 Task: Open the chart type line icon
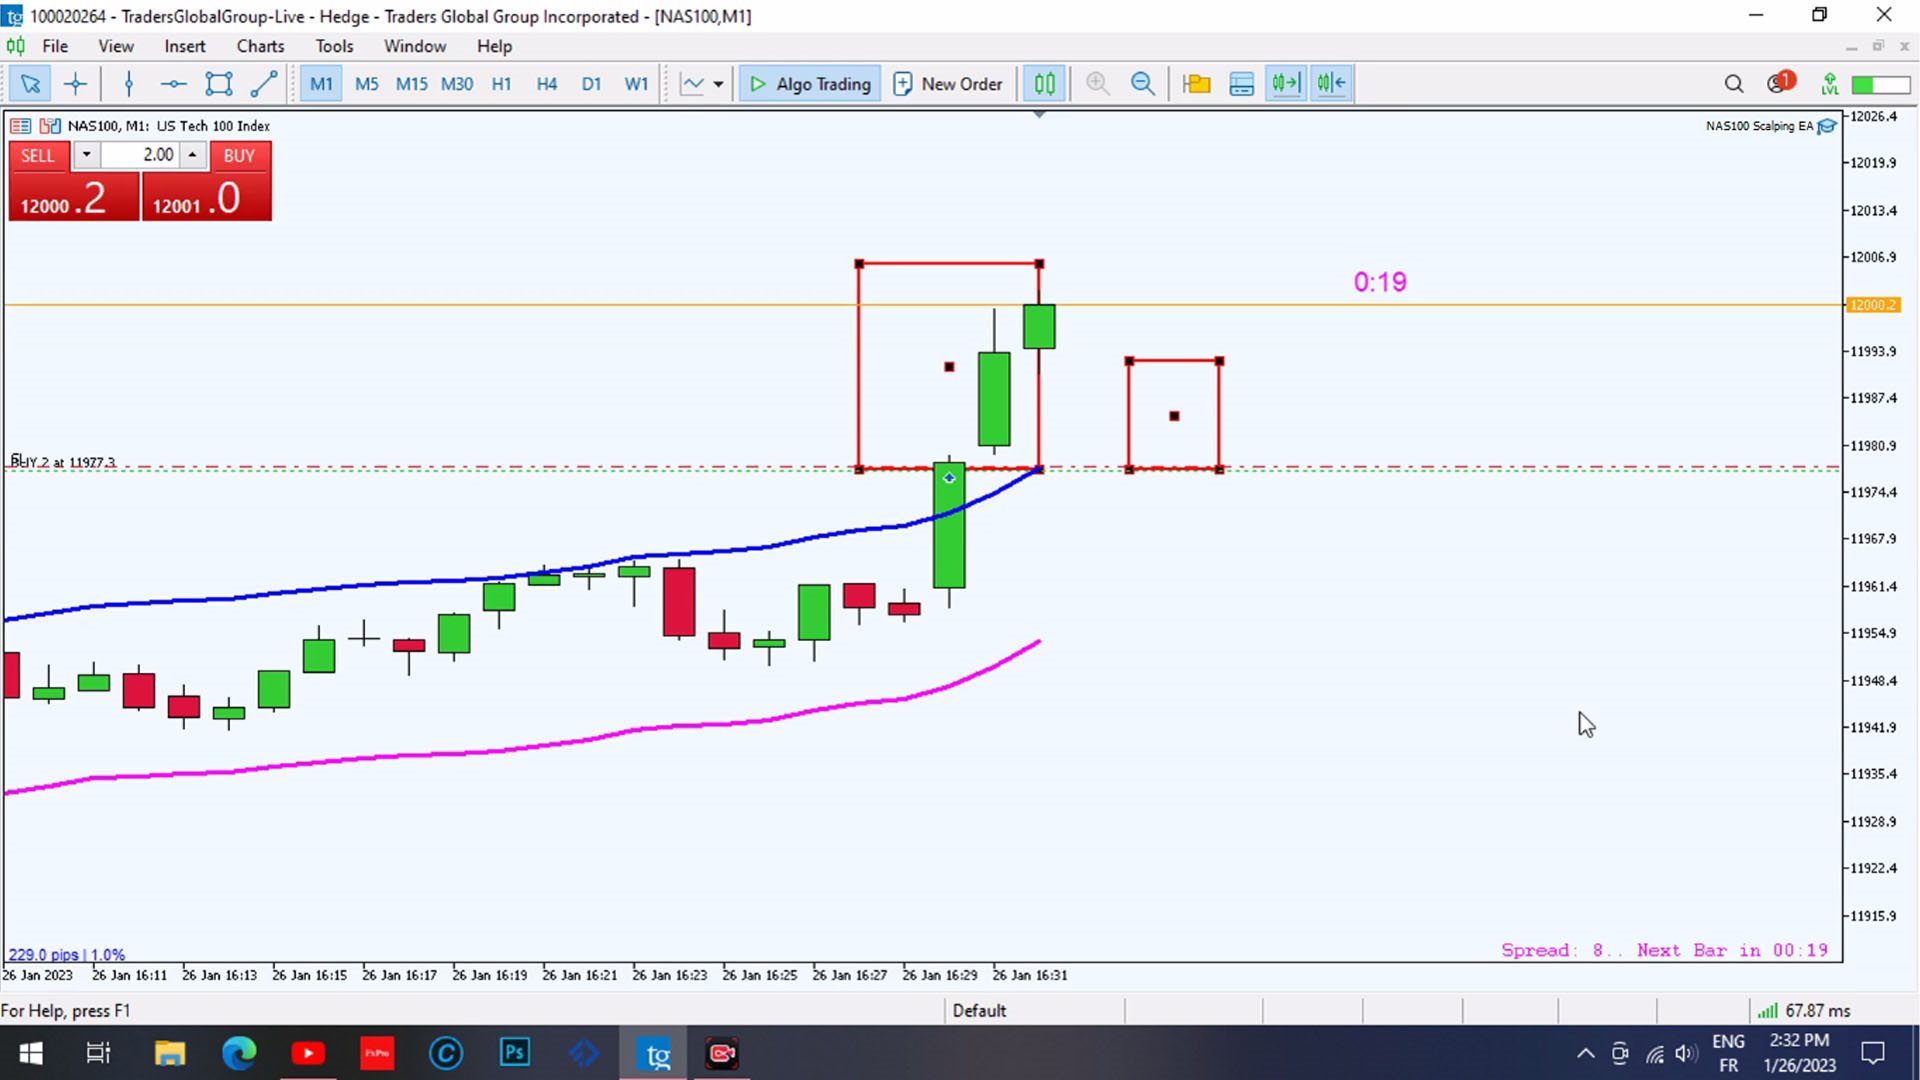click(692, 84)
